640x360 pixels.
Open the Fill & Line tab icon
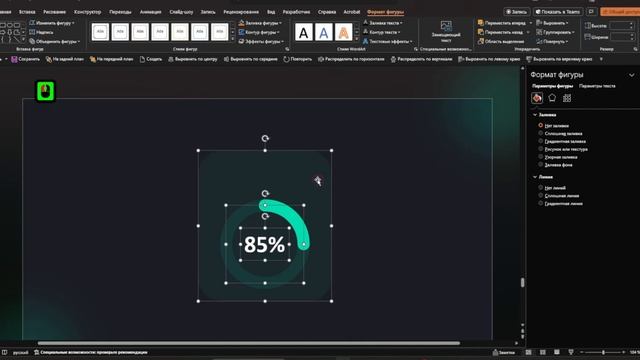tap(537, 98)
